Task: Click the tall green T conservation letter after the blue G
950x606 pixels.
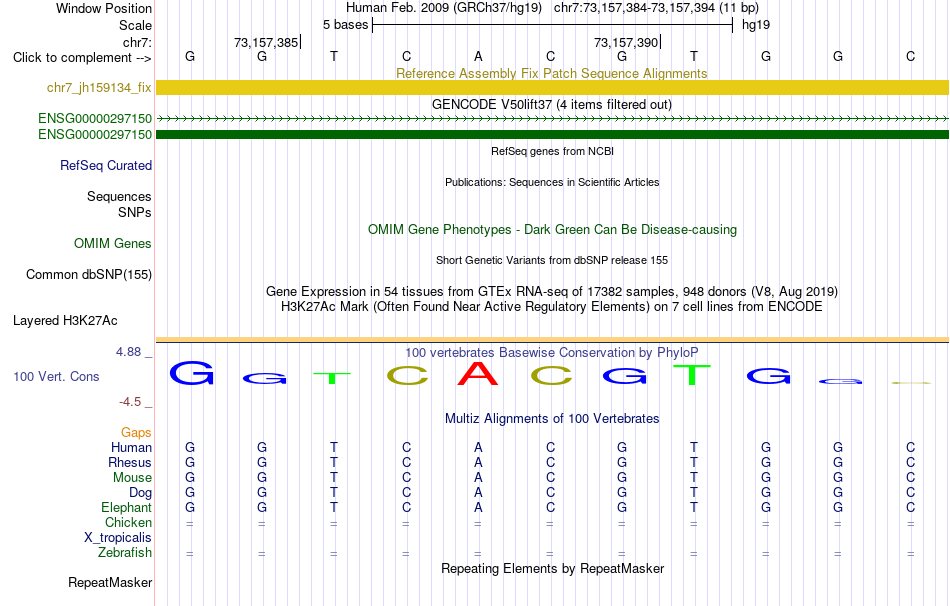Action: coord(691,375)
